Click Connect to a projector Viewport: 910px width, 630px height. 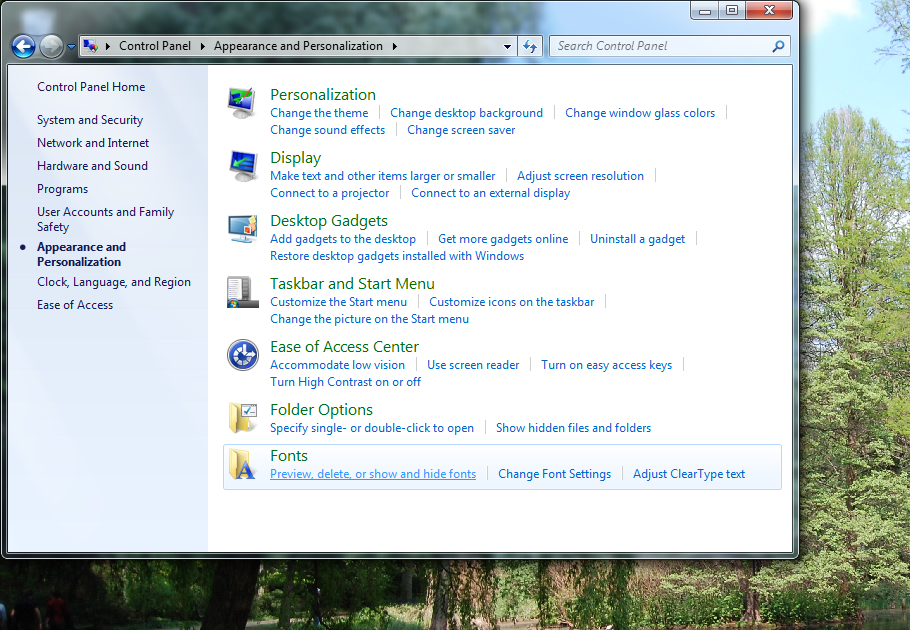[x=330, y=193]
